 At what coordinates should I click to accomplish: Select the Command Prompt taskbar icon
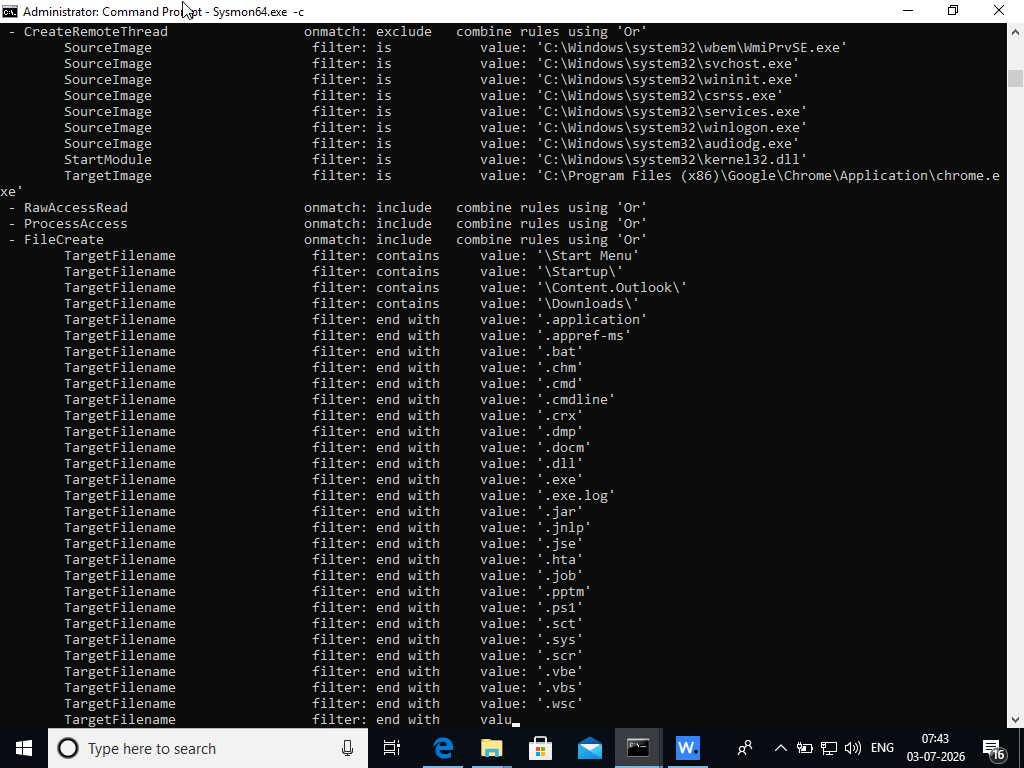point(638,748)
